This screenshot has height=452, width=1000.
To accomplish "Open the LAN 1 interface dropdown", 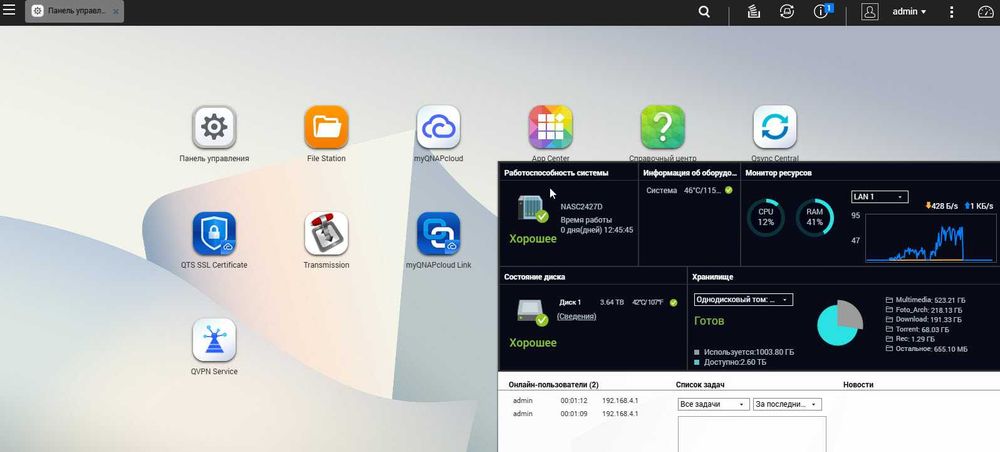I will click(x=879, y=197).
